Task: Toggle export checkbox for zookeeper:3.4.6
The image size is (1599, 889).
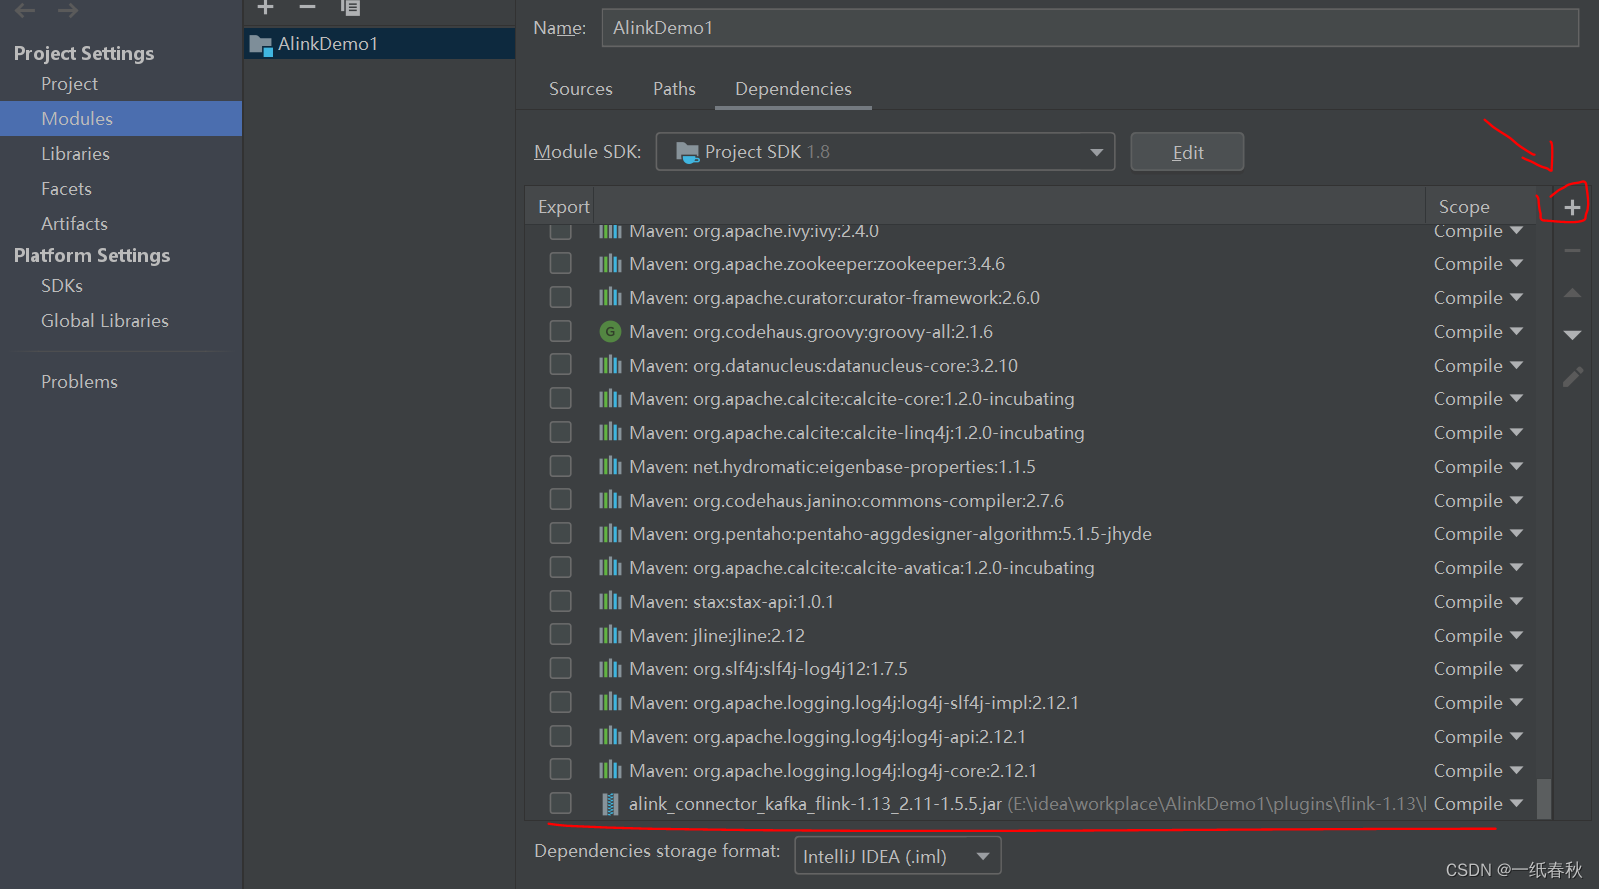Action: (x=561, y=263)
